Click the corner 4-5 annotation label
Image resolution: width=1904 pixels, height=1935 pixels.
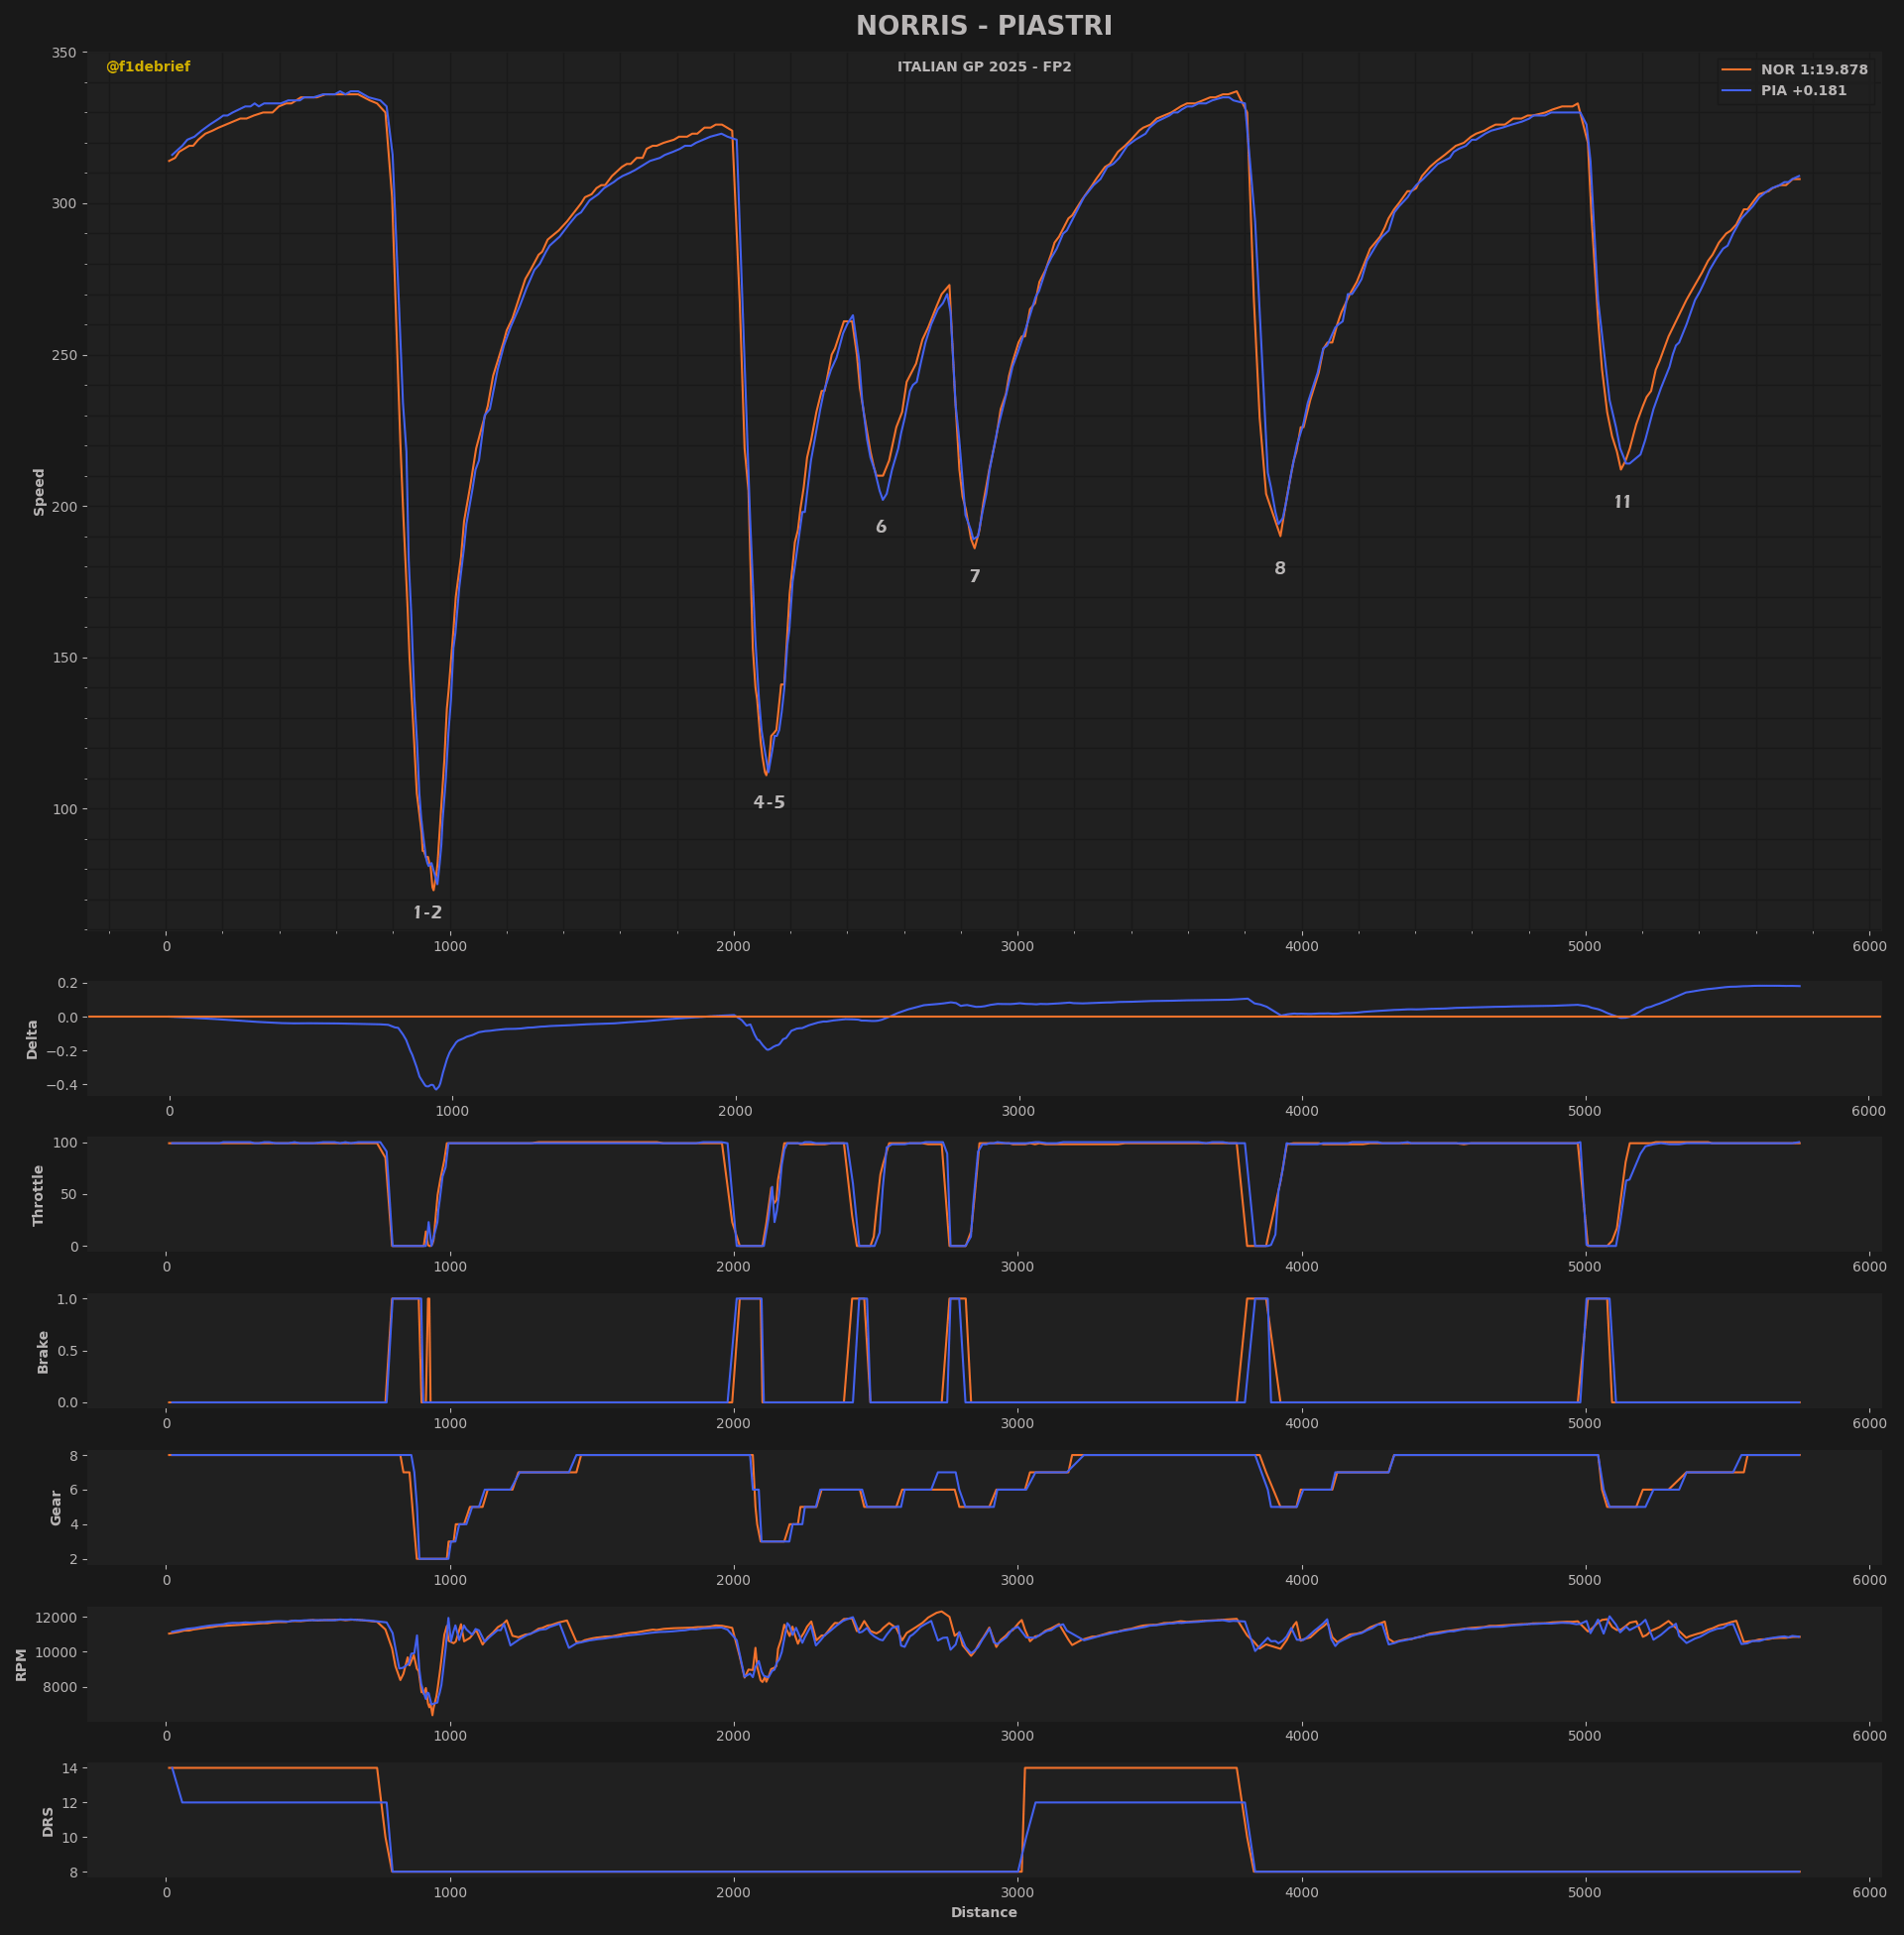768,802
